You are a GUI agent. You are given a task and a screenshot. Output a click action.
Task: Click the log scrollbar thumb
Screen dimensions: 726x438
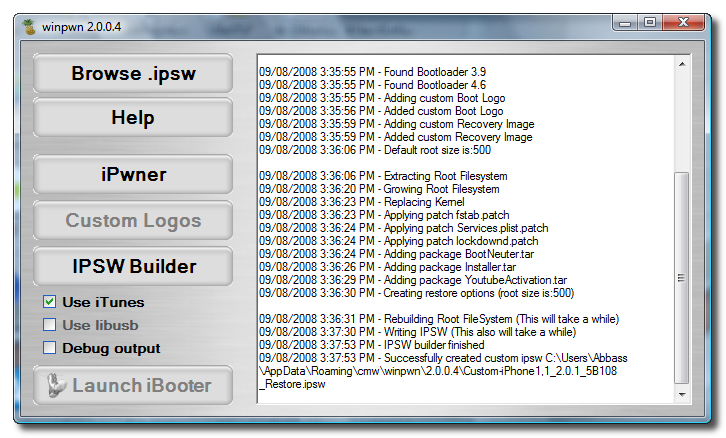pyautogui.click(x=682, y=278)
